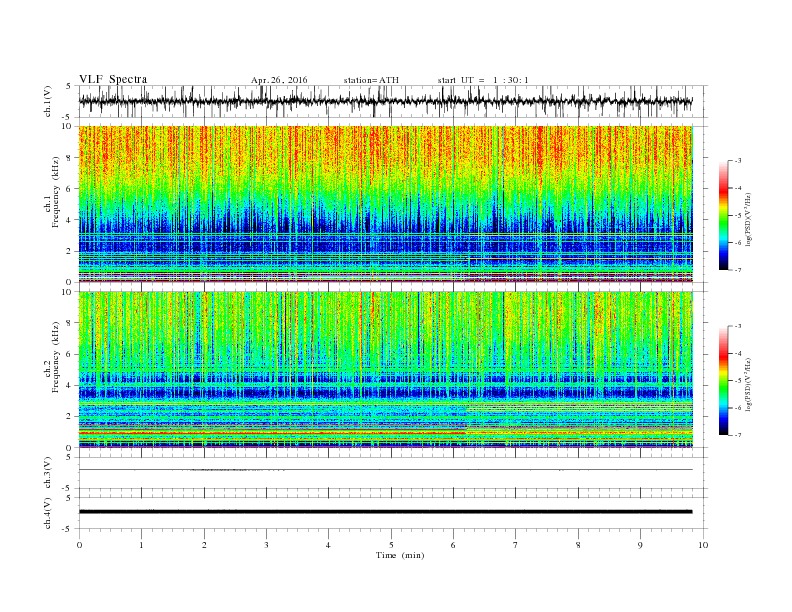The height and width of the screenshot is (612, 792).
Task: Click the "0" tick on time axis
Action: point(79,545)
